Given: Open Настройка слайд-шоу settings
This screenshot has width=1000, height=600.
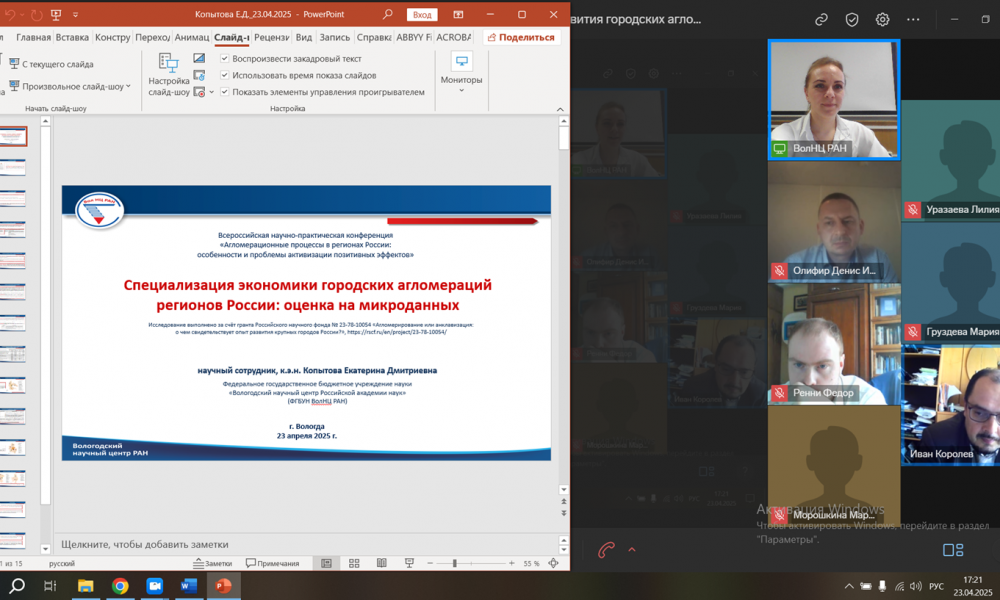Looking at the screenshot, I should pos(168,75).
